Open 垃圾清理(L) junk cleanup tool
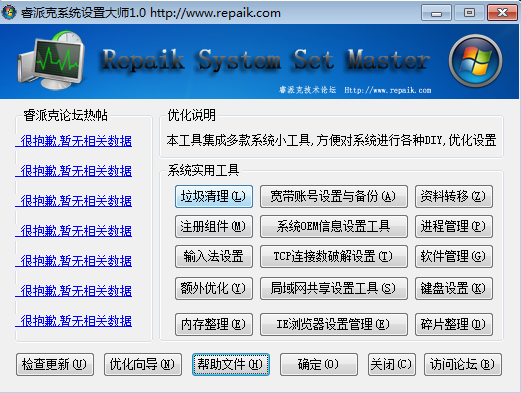 click(214, 197)
